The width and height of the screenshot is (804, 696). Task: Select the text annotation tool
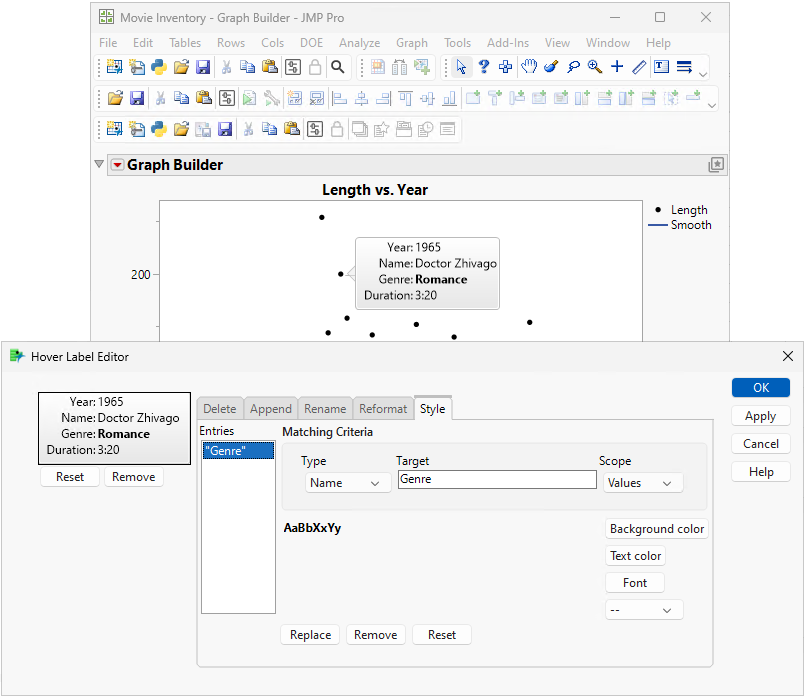[x=661, y=67]
